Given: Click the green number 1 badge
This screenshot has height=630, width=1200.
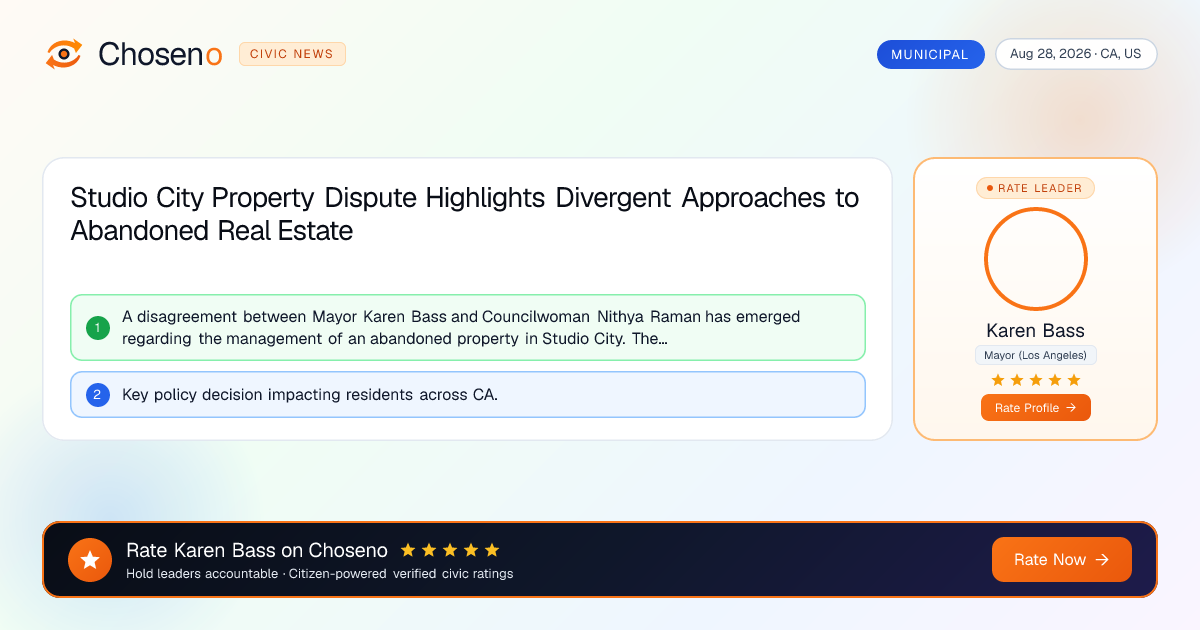Looking at the screenshot, I should coord(98,327).
